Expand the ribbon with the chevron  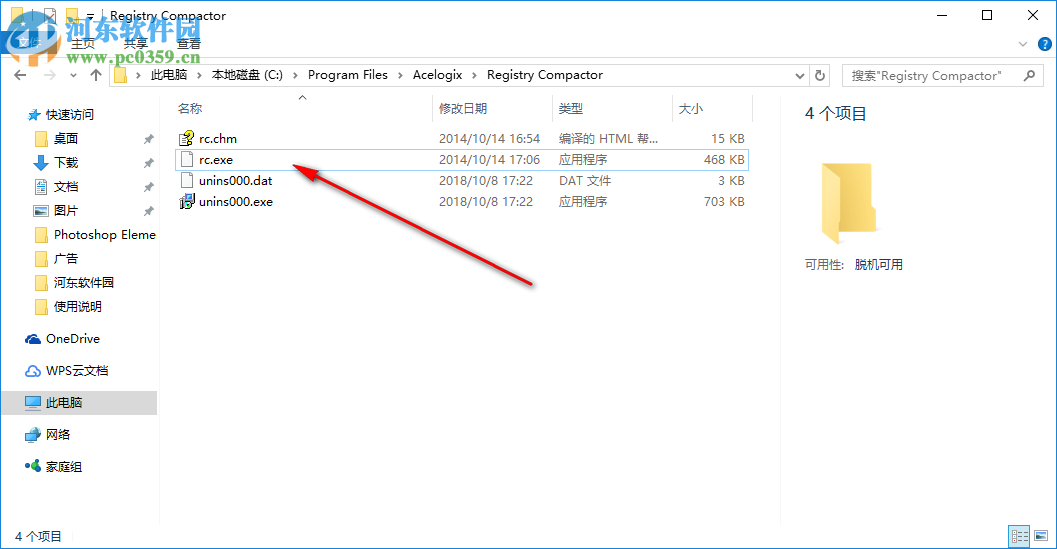pos(1023,45)
